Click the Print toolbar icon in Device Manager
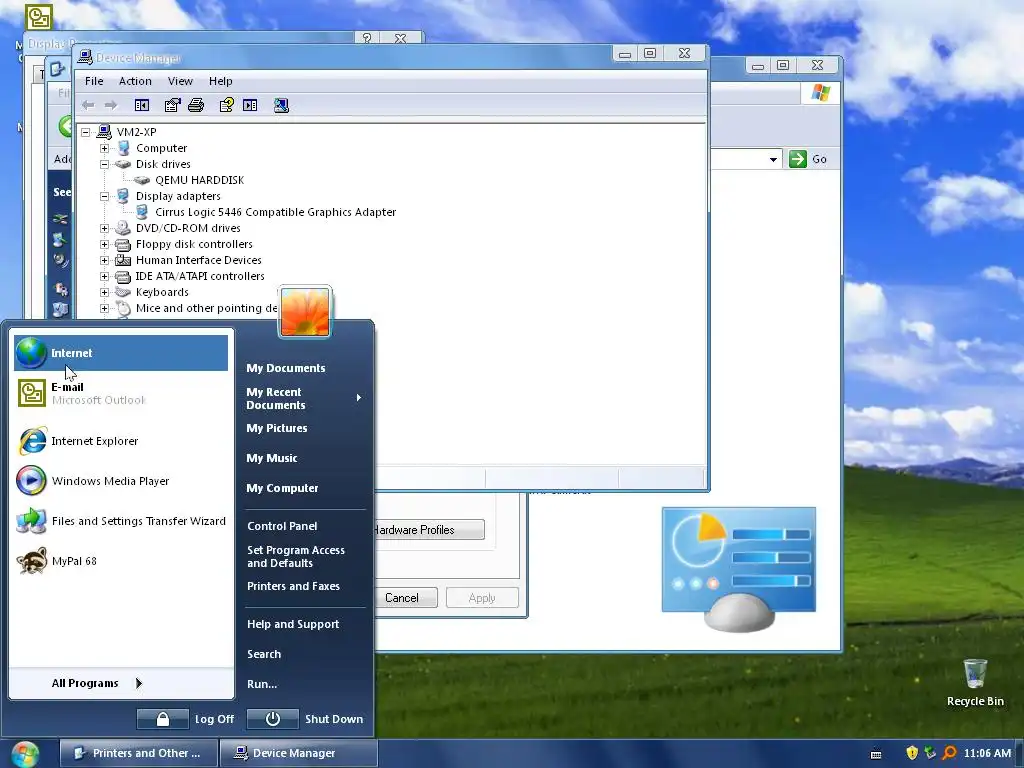1024x768 pixels. point(196,105)
